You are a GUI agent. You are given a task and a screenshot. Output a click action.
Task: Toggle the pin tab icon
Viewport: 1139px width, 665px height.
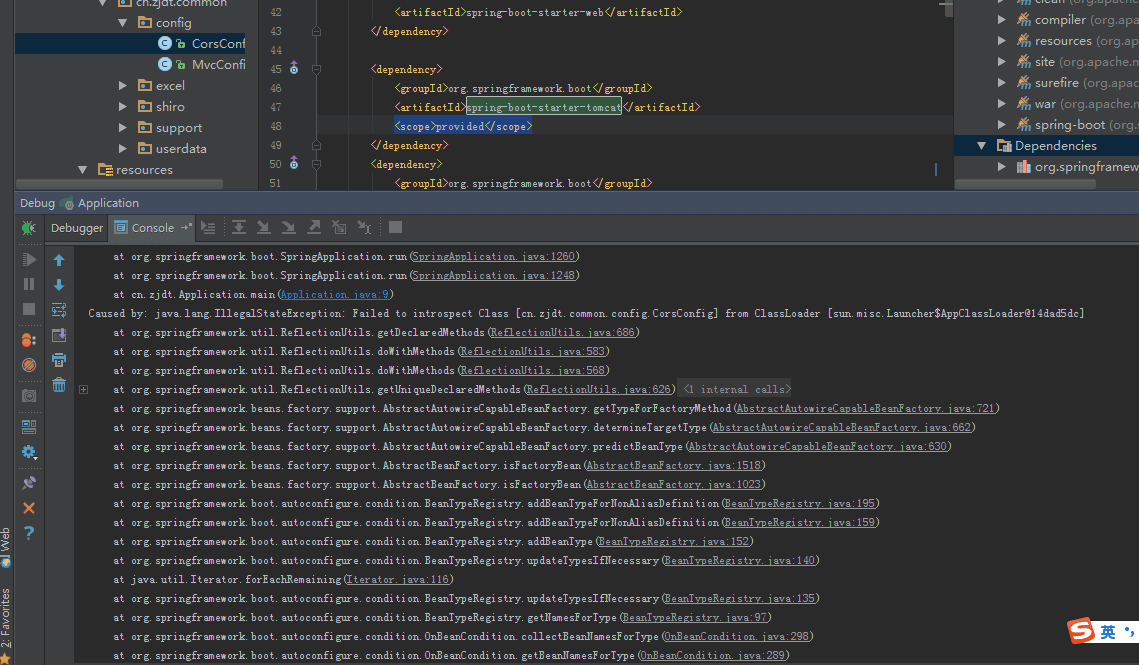point(29,483)
